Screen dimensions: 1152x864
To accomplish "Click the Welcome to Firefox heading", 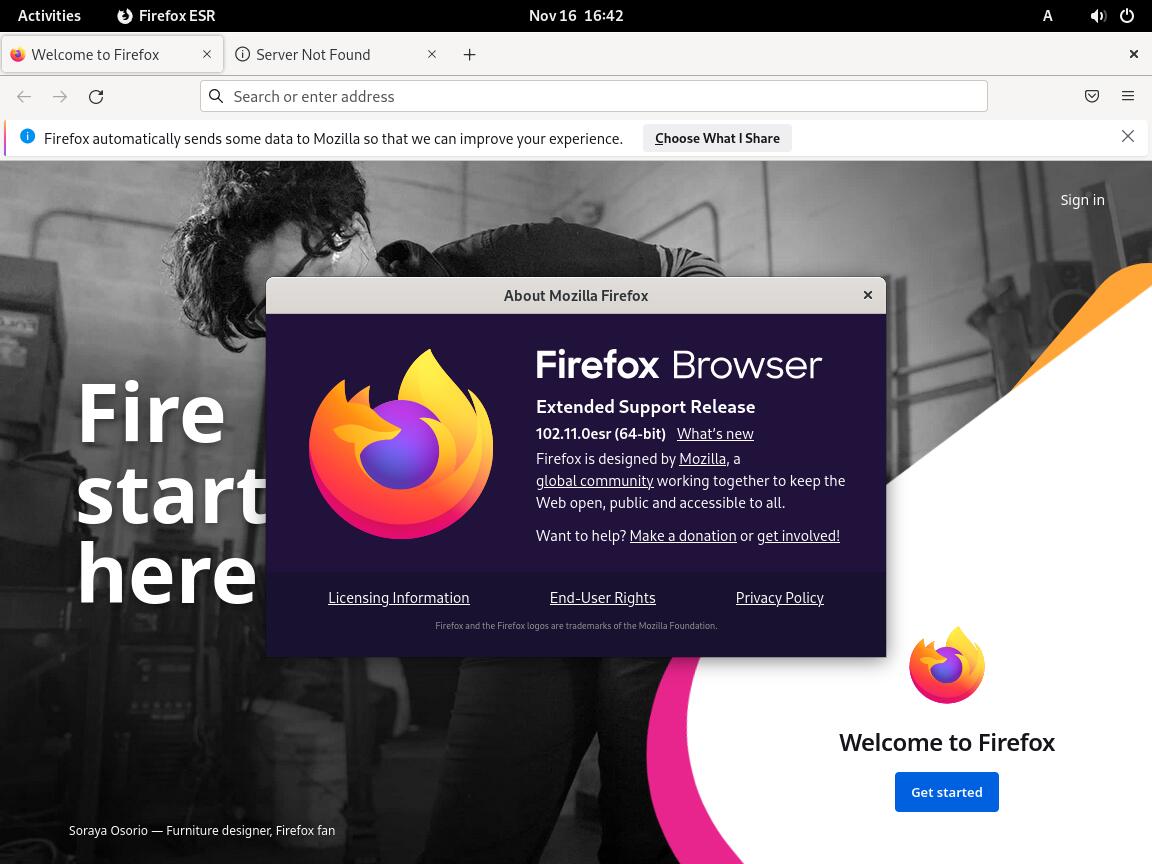I will point(946,742).
